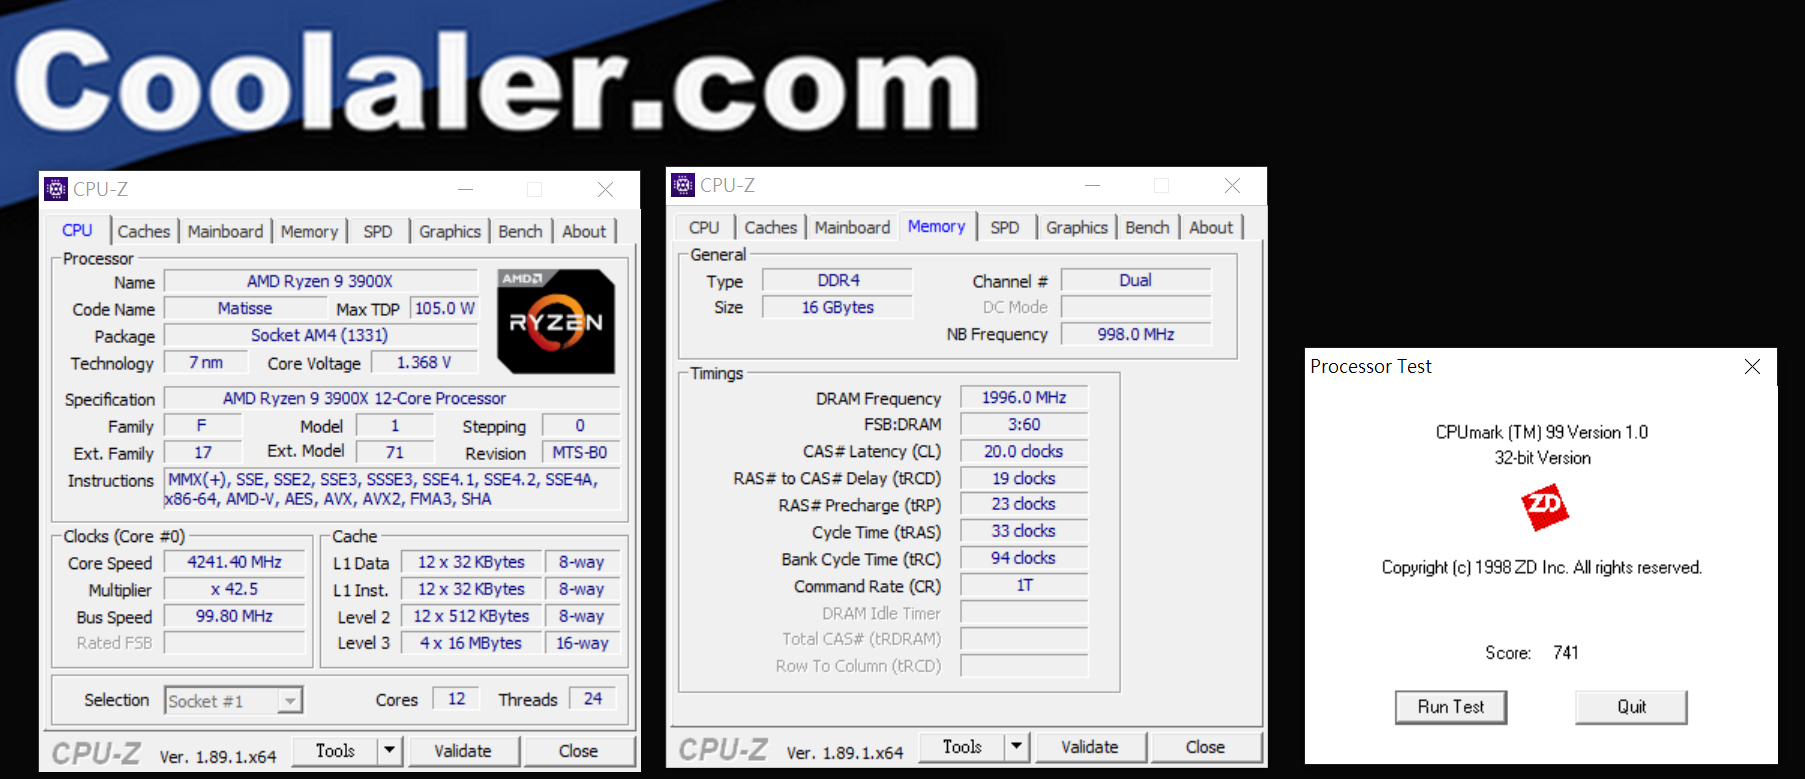Click DRAM Frequency value 1996.0 MHz
The image size is (1805, 779).
[x=1024, y=397]
